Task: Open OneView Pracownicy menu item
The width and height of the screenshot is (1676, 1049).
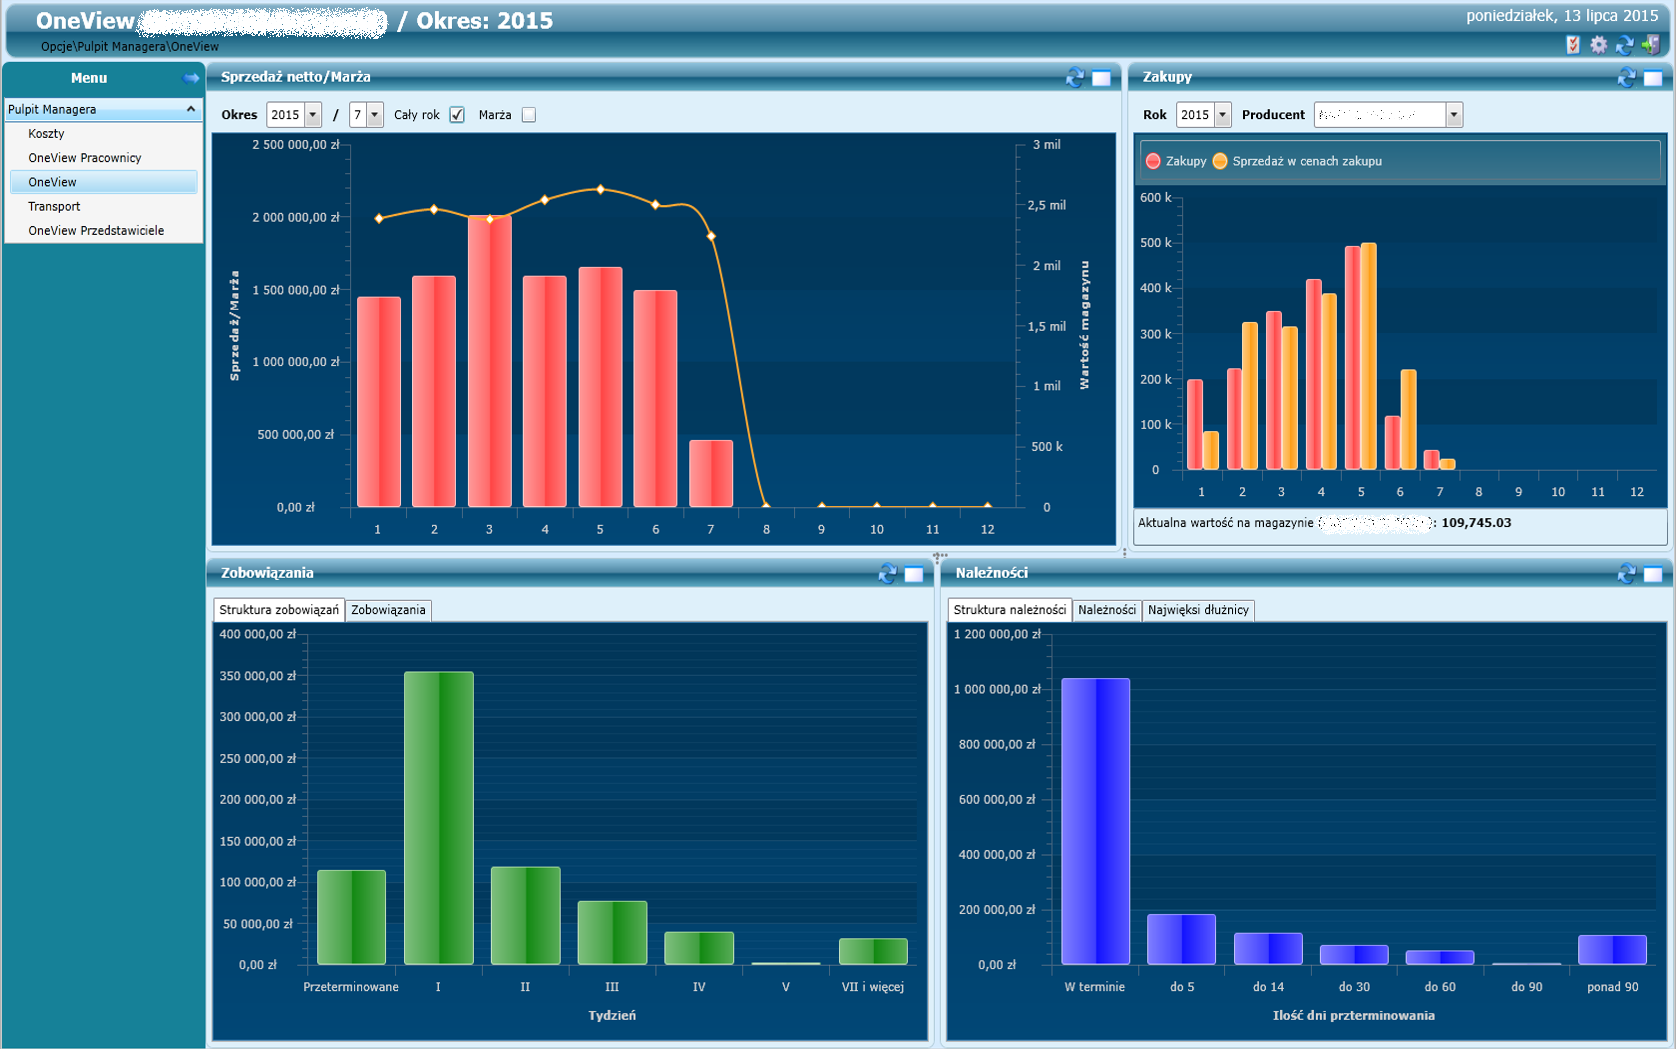Action: [x=85, y=158]
